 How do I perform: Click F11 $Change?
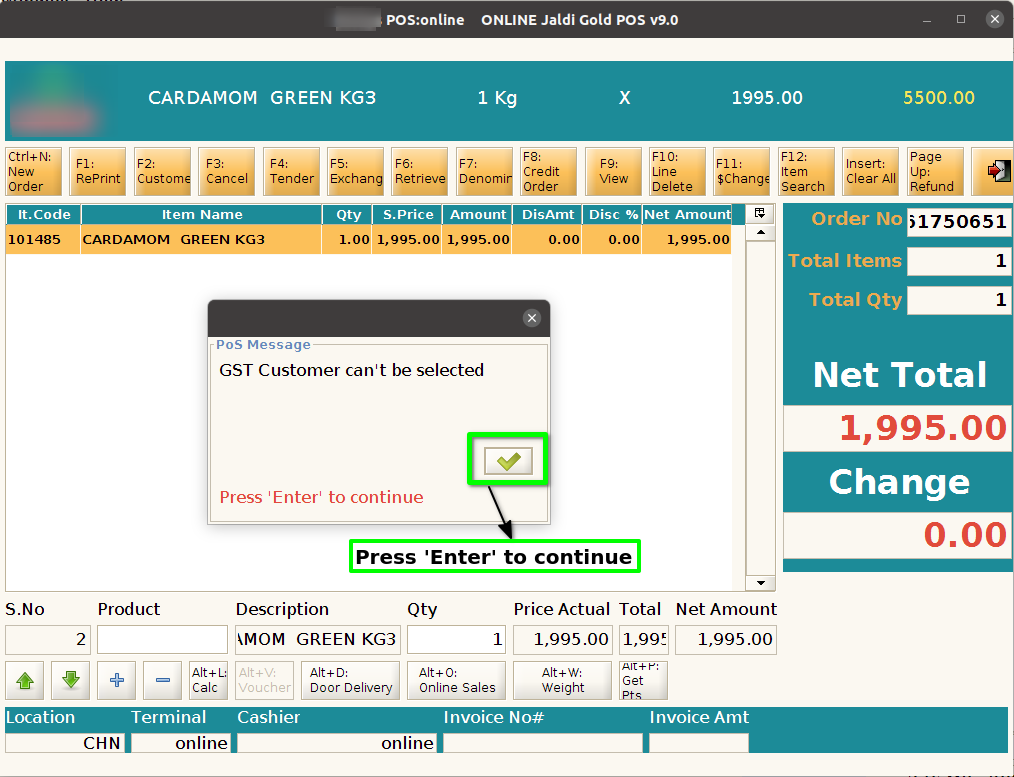pos(742,171)
